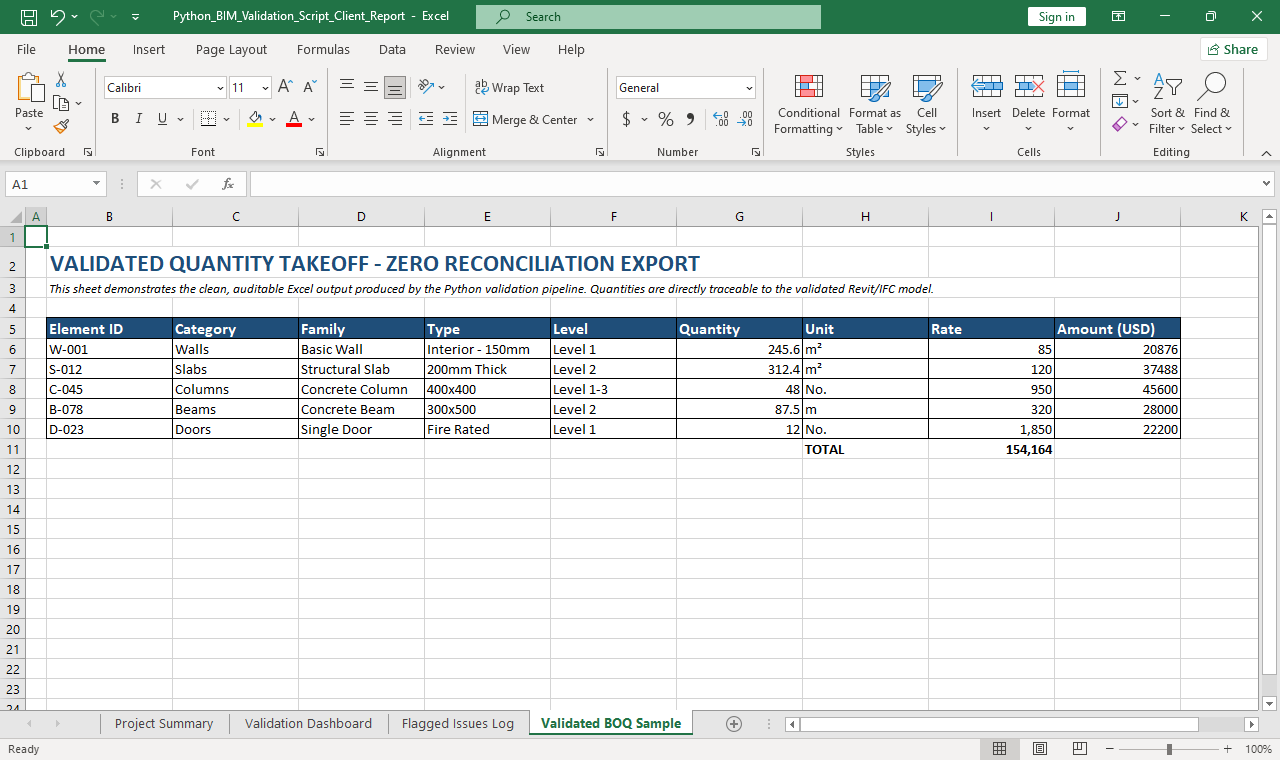The image size is (1280, 760).
Task: Increase Decimal places
Action: (x=721, y=119)
